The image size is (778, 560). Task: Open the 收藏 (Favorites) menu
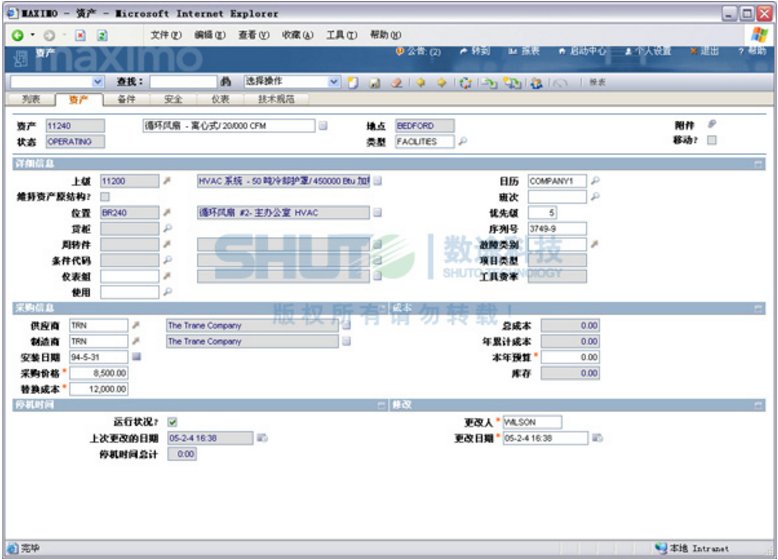point(298,35)
